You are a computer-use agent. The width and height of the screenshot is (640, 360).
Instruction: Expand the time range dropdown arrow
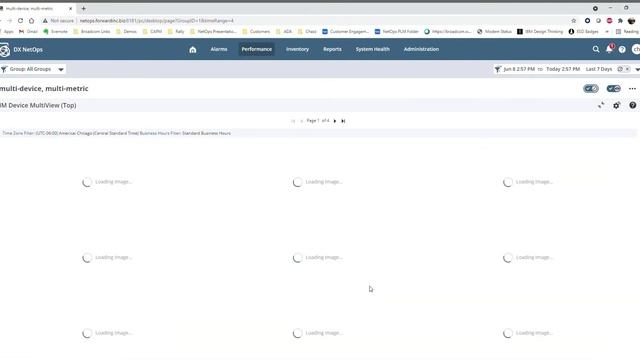[637, 69]
